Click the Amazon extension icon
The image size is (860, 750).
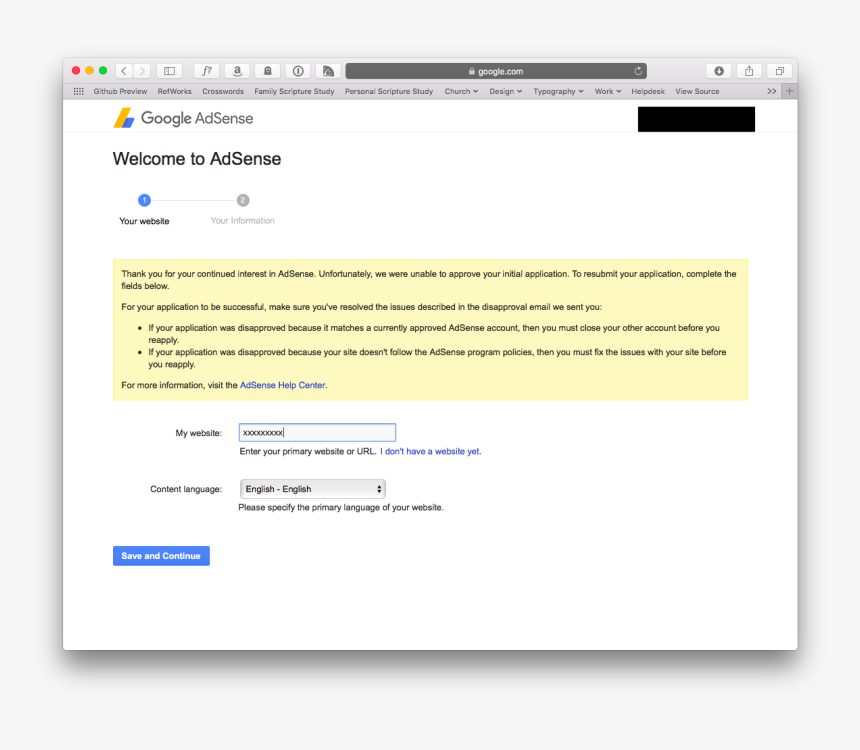237,71
